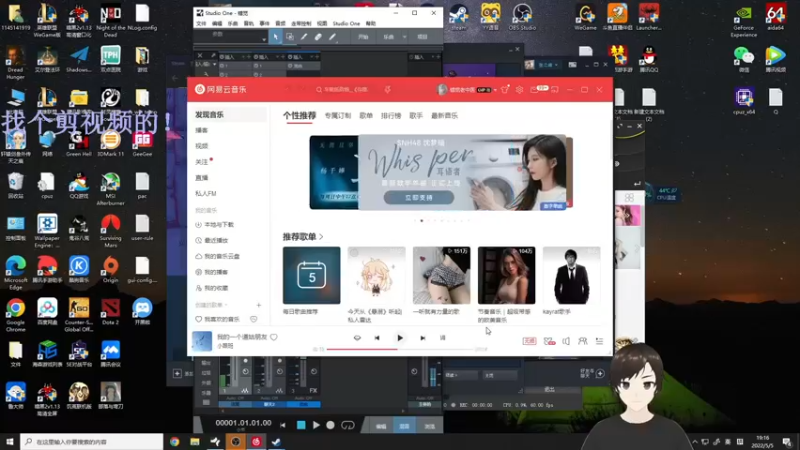Open the song recognition microphone icon in NetEase
The image size is (800, 450).
[387, 89]
